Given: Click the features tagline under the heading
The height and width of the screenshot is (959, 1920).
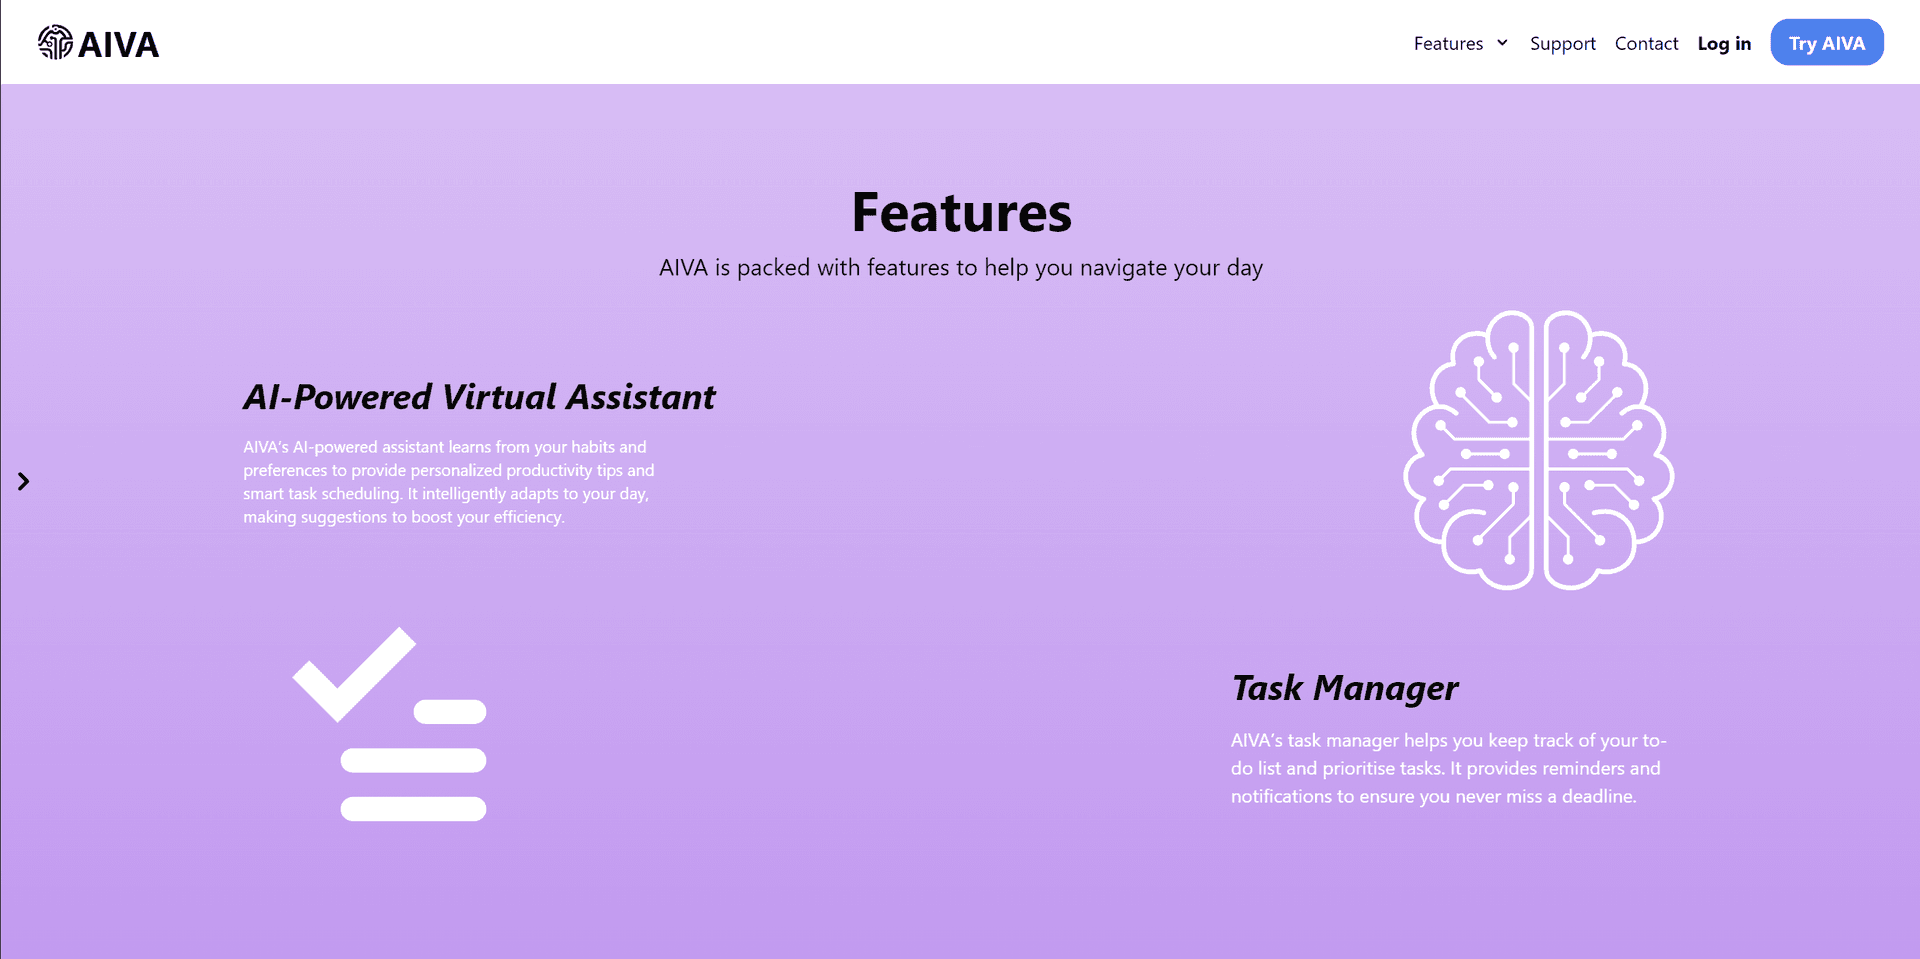Looking at the screenshot, I should click(961, 267).
